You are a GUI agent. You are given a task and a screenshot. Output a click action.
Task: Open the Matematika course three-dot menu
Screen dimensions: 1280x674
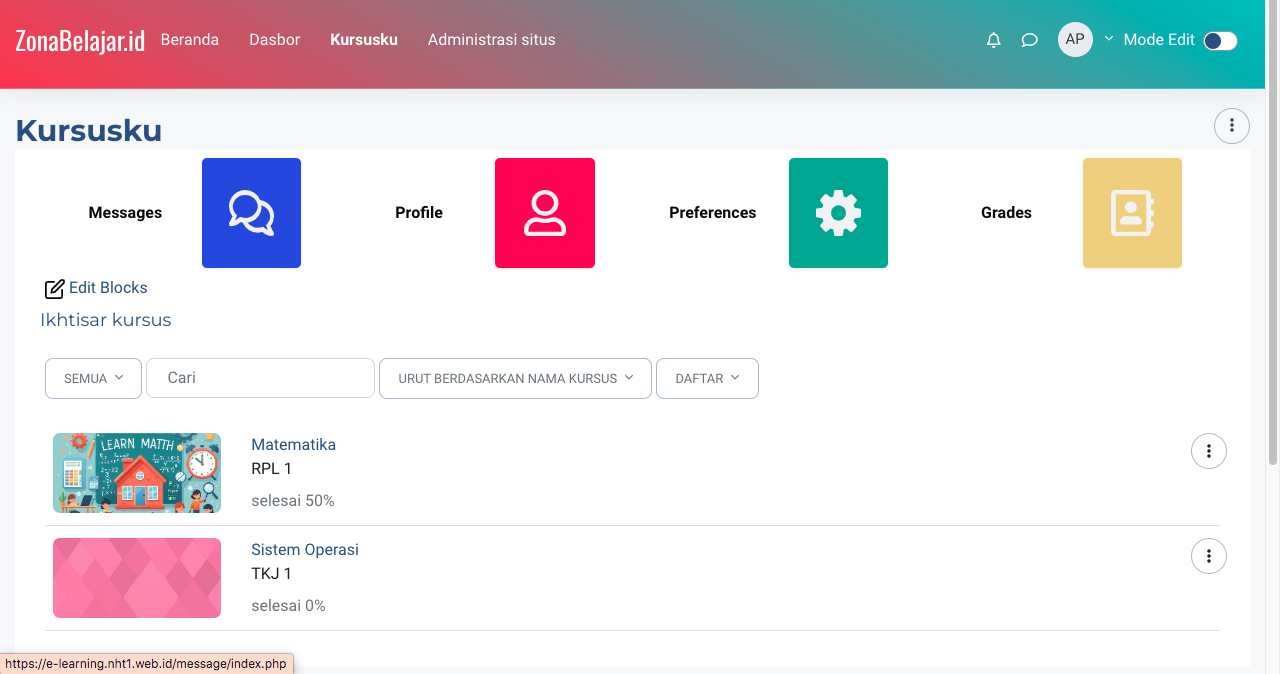click(1209, 451)
